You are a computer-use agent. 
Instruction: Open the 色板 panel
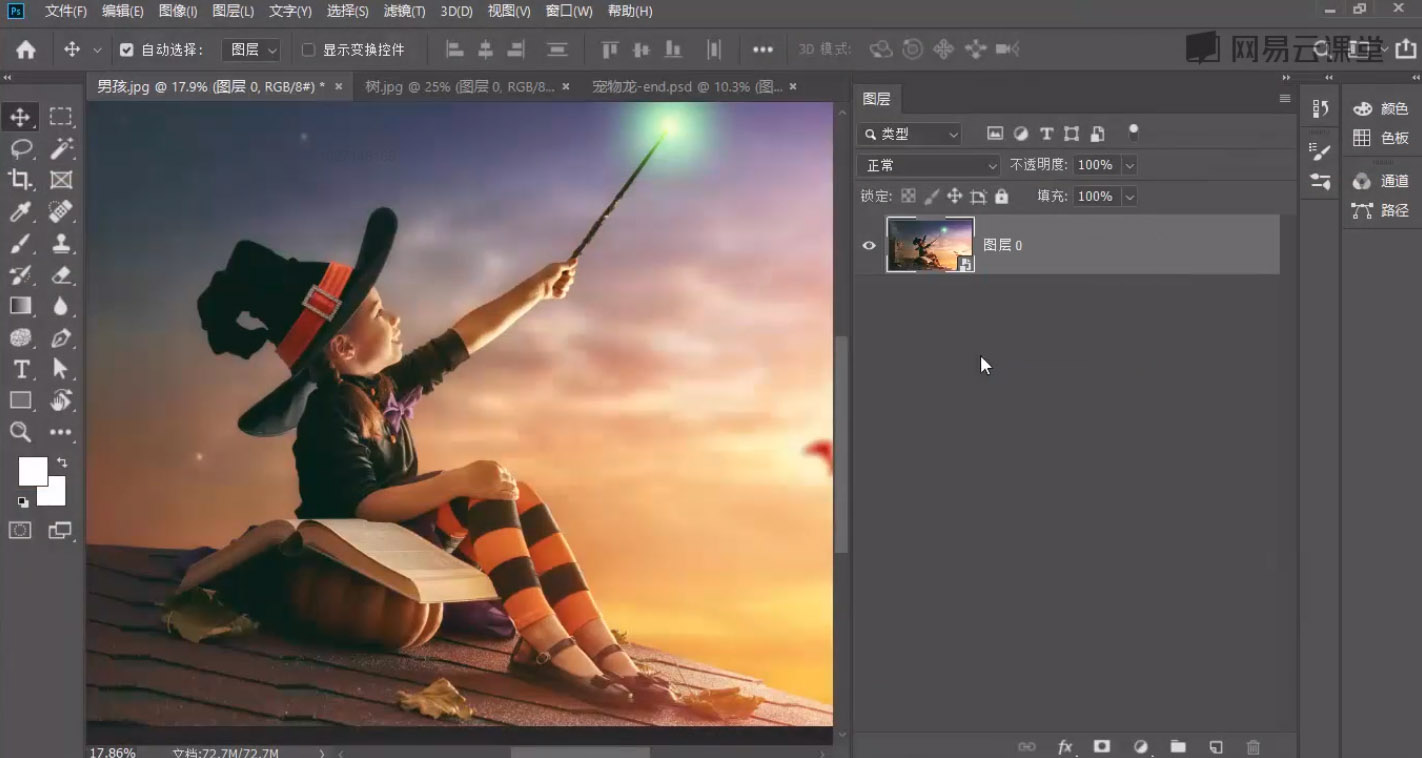point(1381,139)
